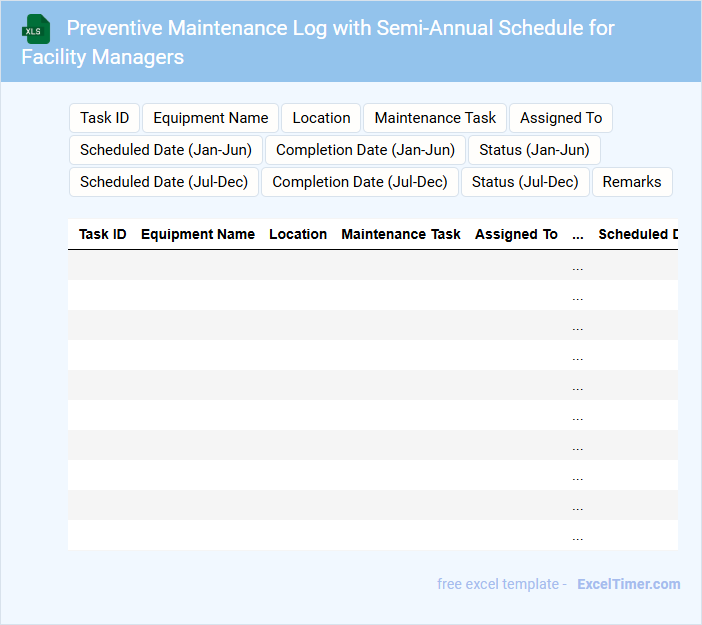Click the Location tag chip

click(x=321, y=118)
